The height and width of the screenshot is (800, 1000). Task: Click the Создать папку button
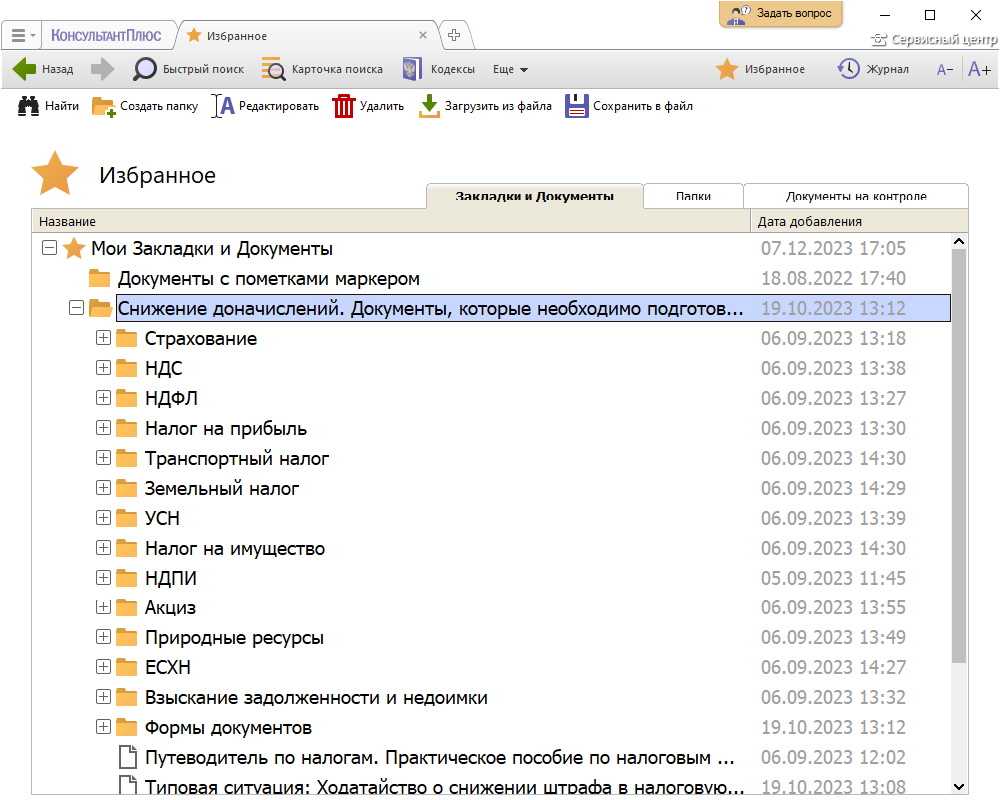pyautogui.click(x=146, y=106)
